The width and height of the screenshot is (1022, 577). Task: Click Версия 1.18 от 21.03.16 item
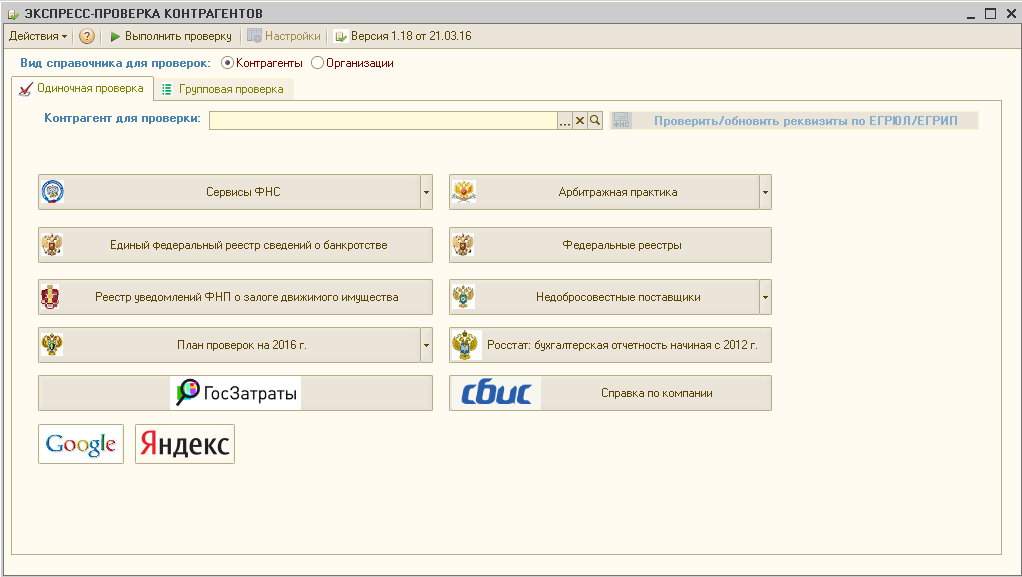click(403, 37)
